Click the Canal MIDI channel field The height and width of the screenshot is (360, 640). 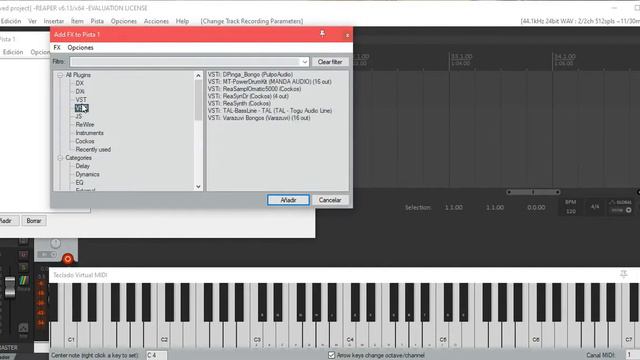tap(633, 355)
